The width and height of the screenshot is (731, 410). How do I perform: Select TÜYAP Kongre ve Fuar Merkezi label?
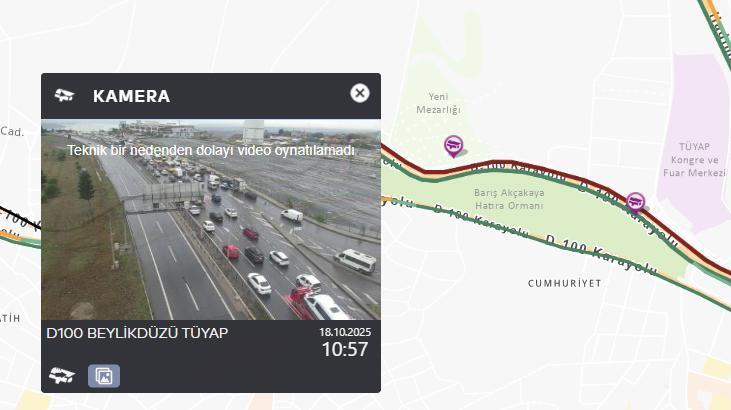(694, 160)
